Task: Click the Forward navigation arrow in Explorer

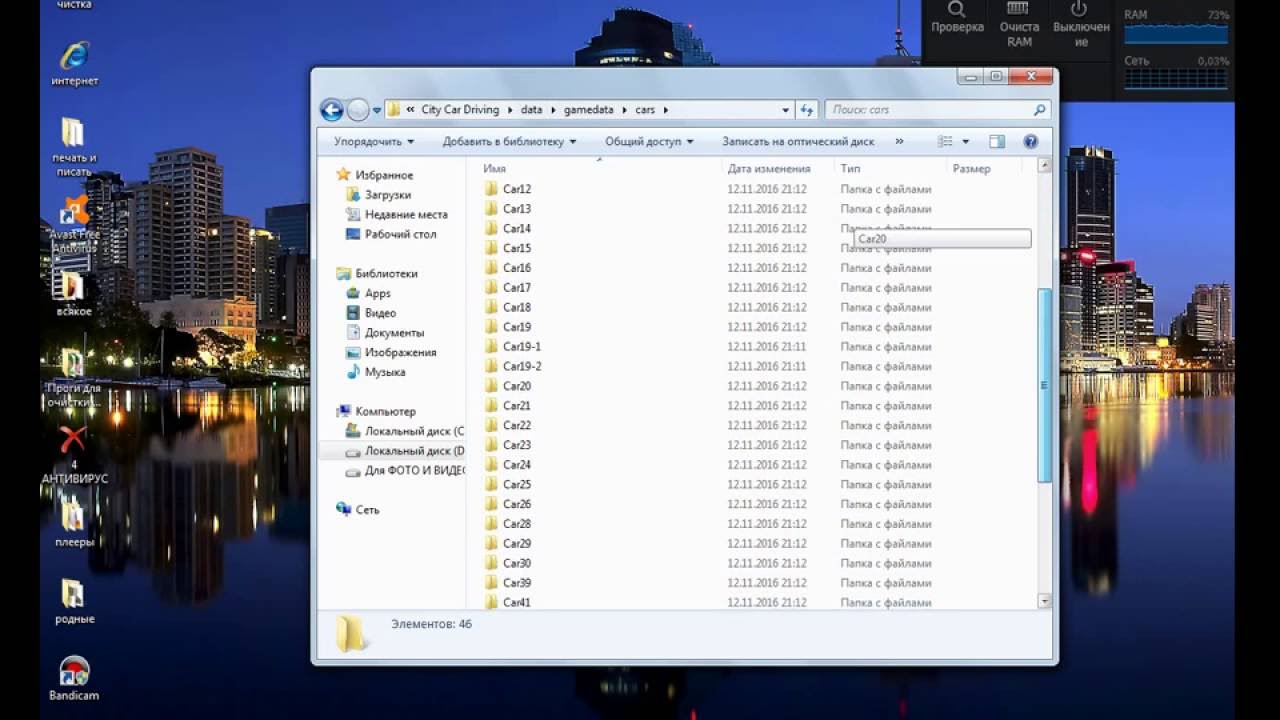Action: pyautogui.click(x=358, y=110)
